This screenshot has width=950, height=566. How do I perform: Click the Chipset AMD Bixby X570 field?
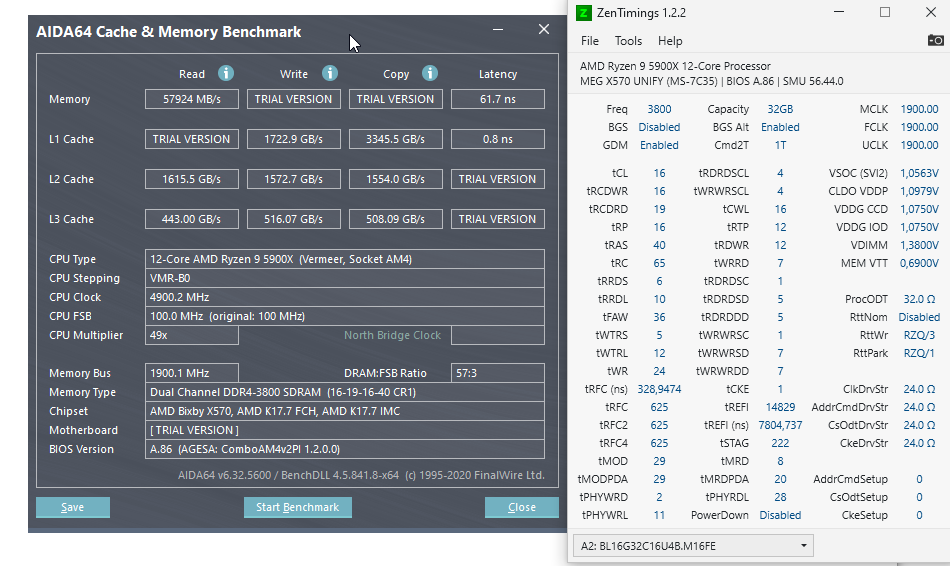coord(345,411)
